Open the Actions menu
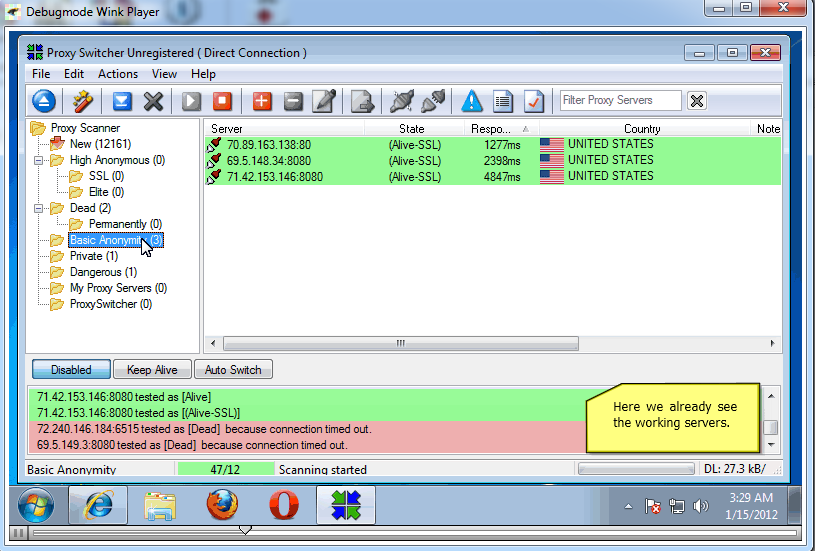 (x=118, y=74)
